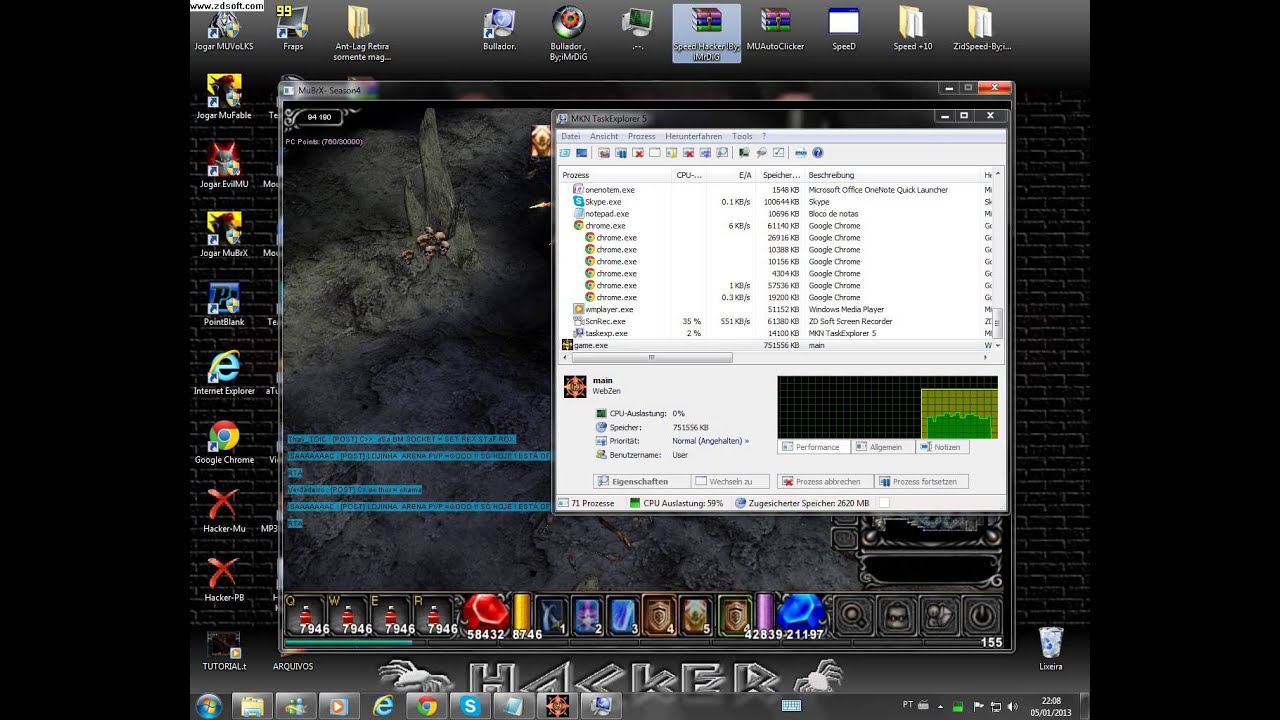
Task: Click the magnifier properties toolbar icon
Action: [722, 153]
